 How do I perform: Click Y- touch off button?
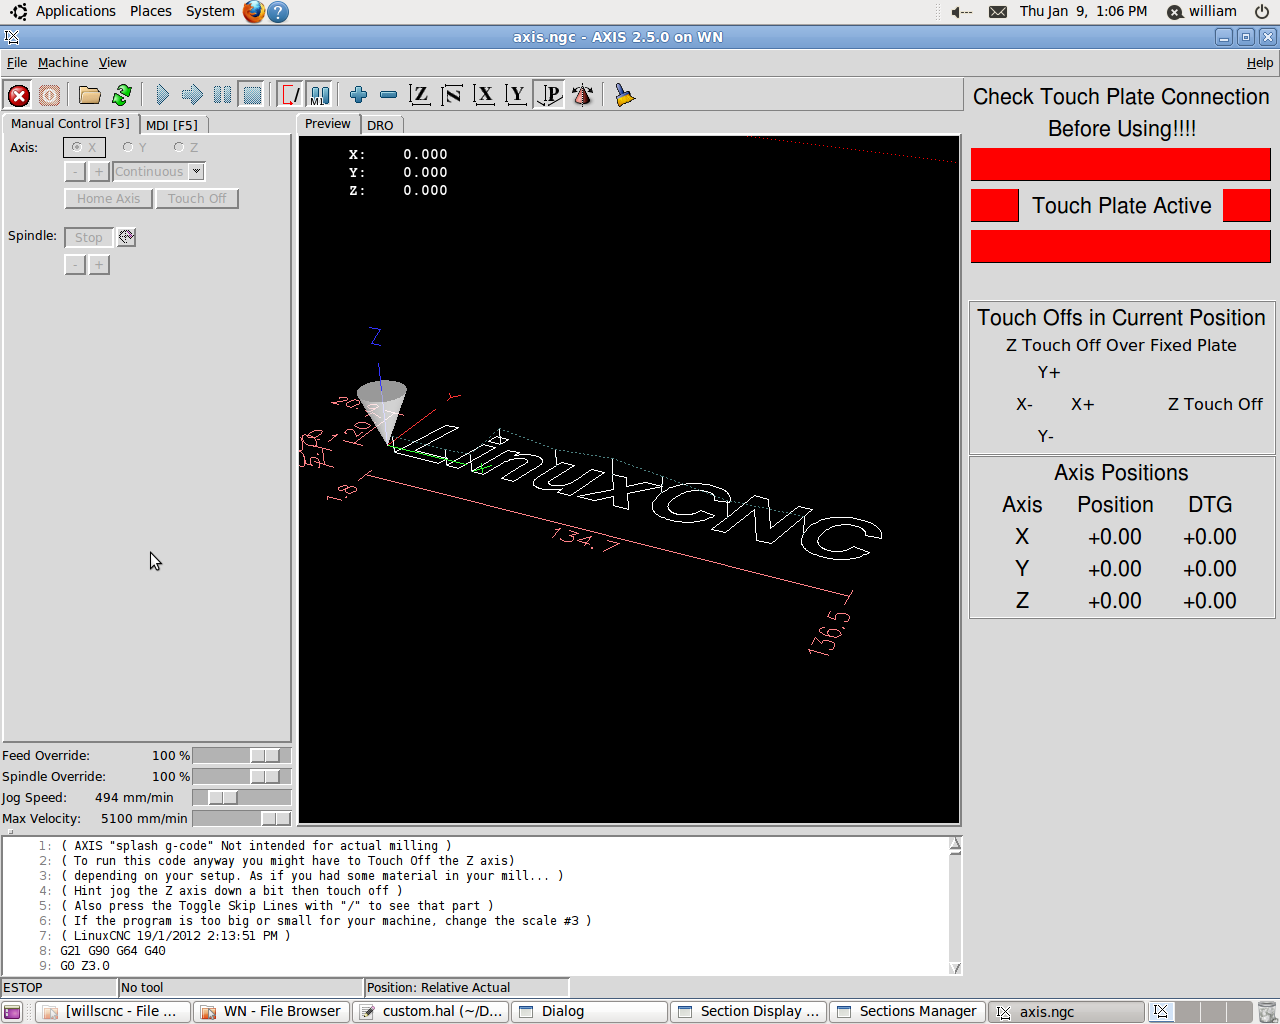coord(1046,436)
